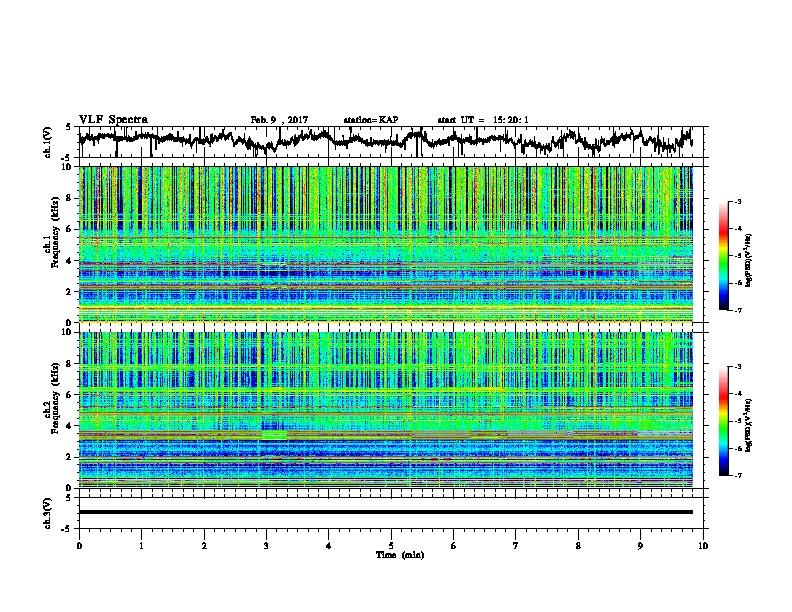
Task: Click the "4" tick on the time axis
Action: click(329, 546)
